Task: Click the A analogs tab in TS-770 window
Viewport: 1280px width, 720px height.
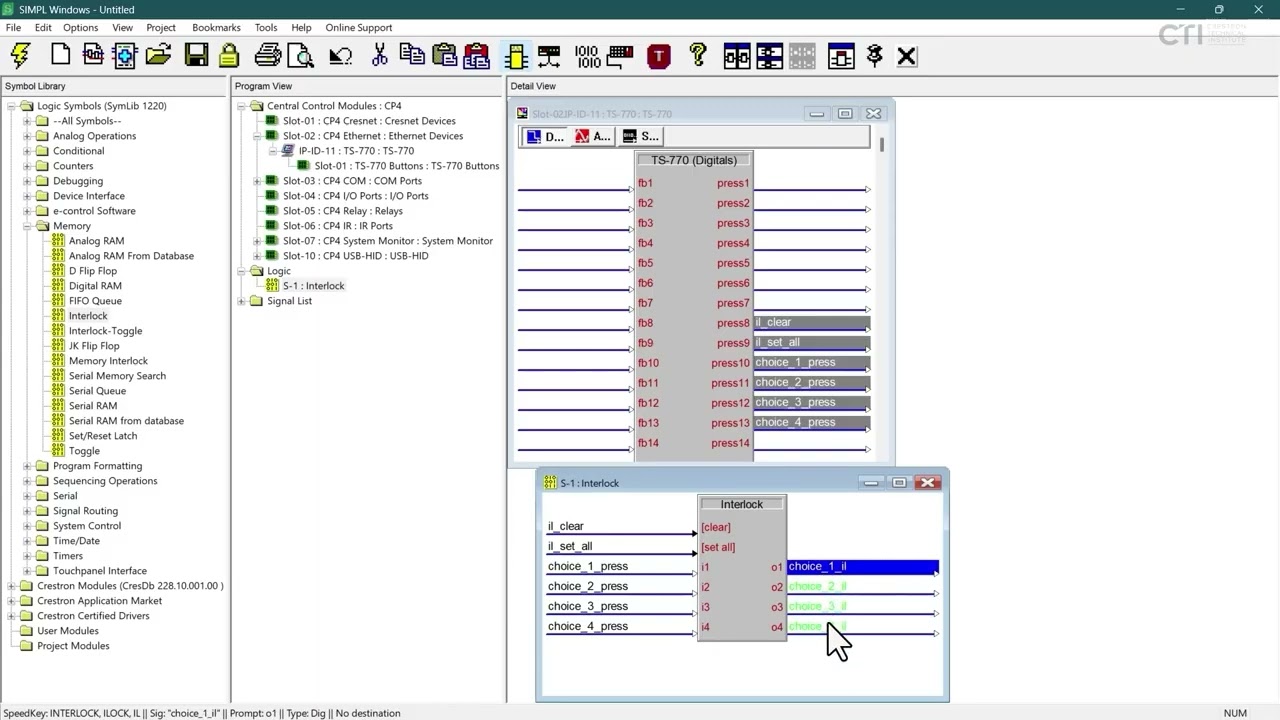Action: [593, 136]
